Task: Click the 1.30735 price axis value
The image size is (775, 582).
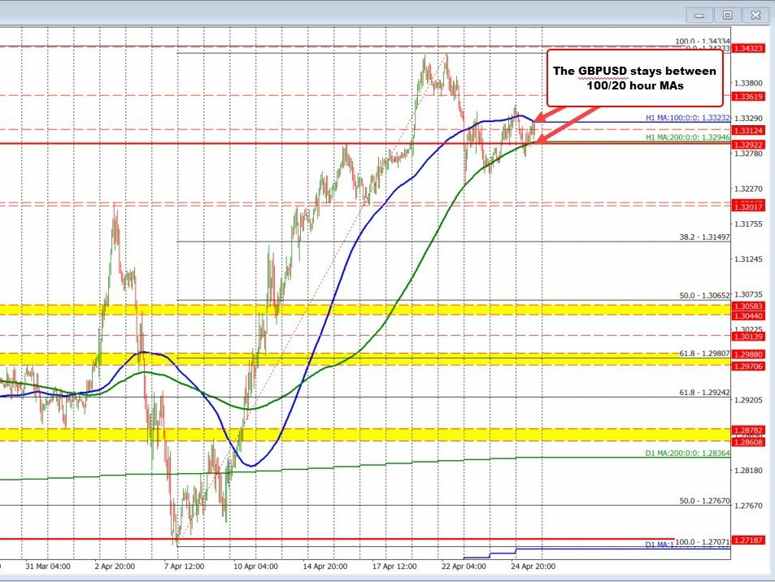Action: (748, 294)
